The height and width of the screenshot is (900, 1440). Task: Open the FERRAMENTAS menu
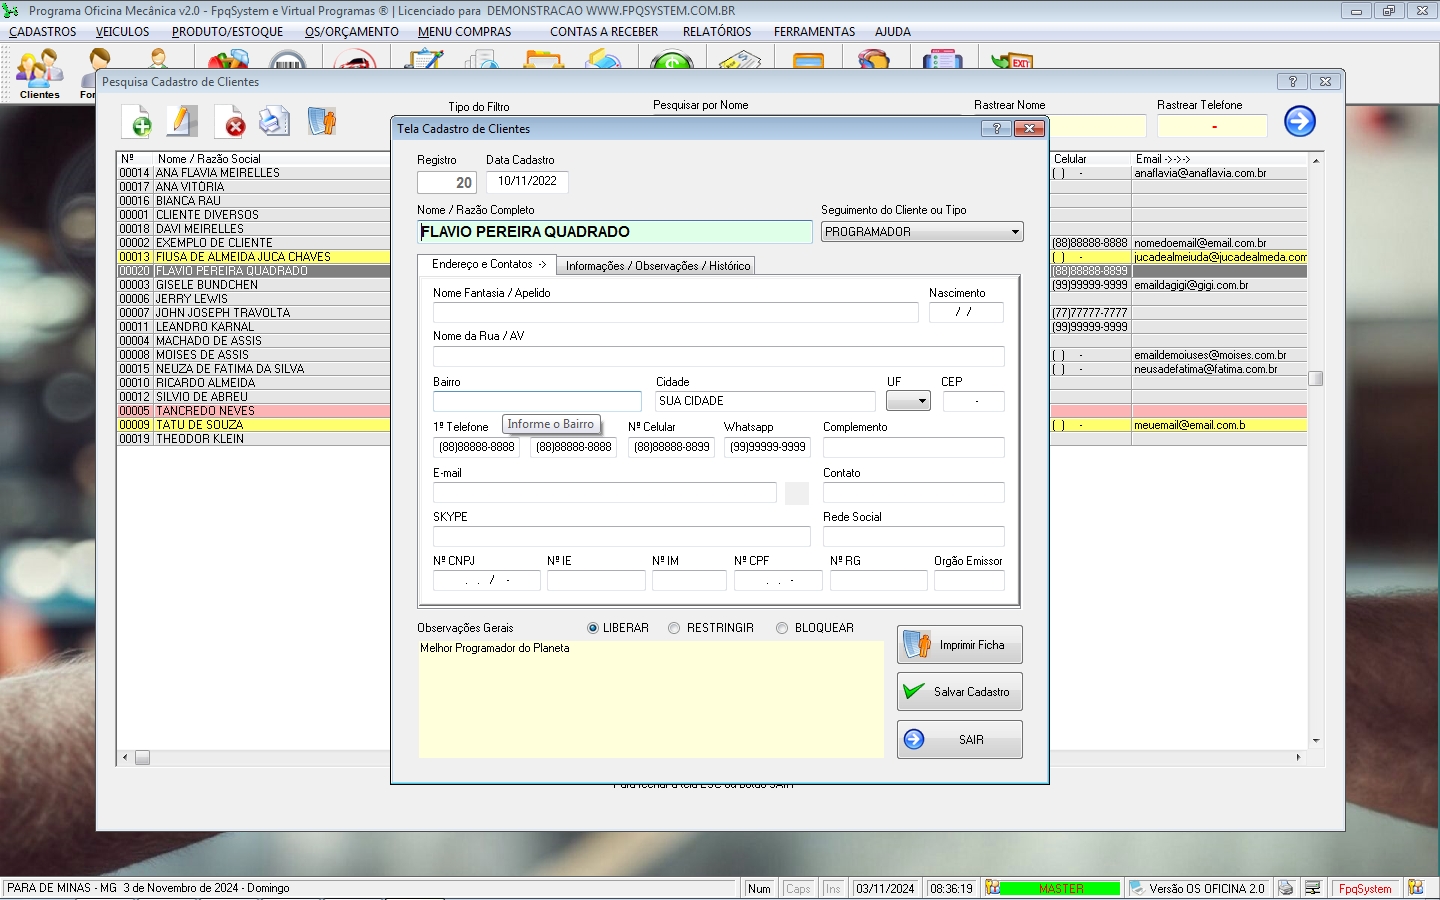tap(814, 32)
